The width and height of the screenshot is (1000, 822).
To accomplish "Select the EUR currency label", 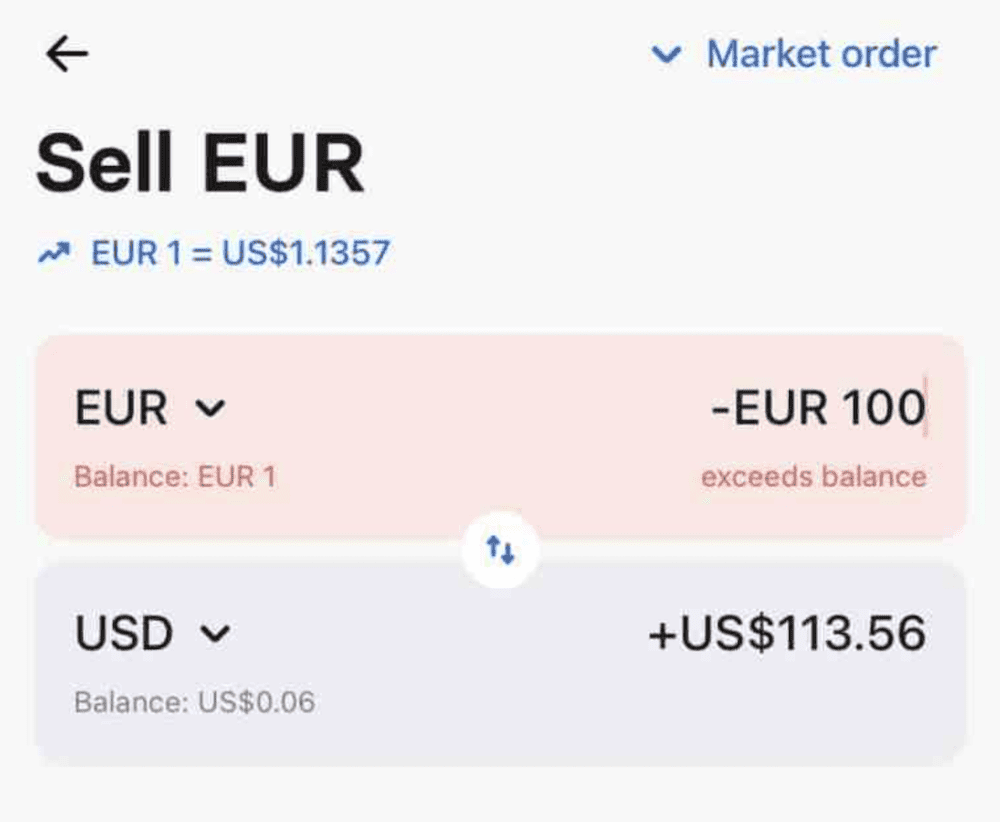I will tap(121, 408).
